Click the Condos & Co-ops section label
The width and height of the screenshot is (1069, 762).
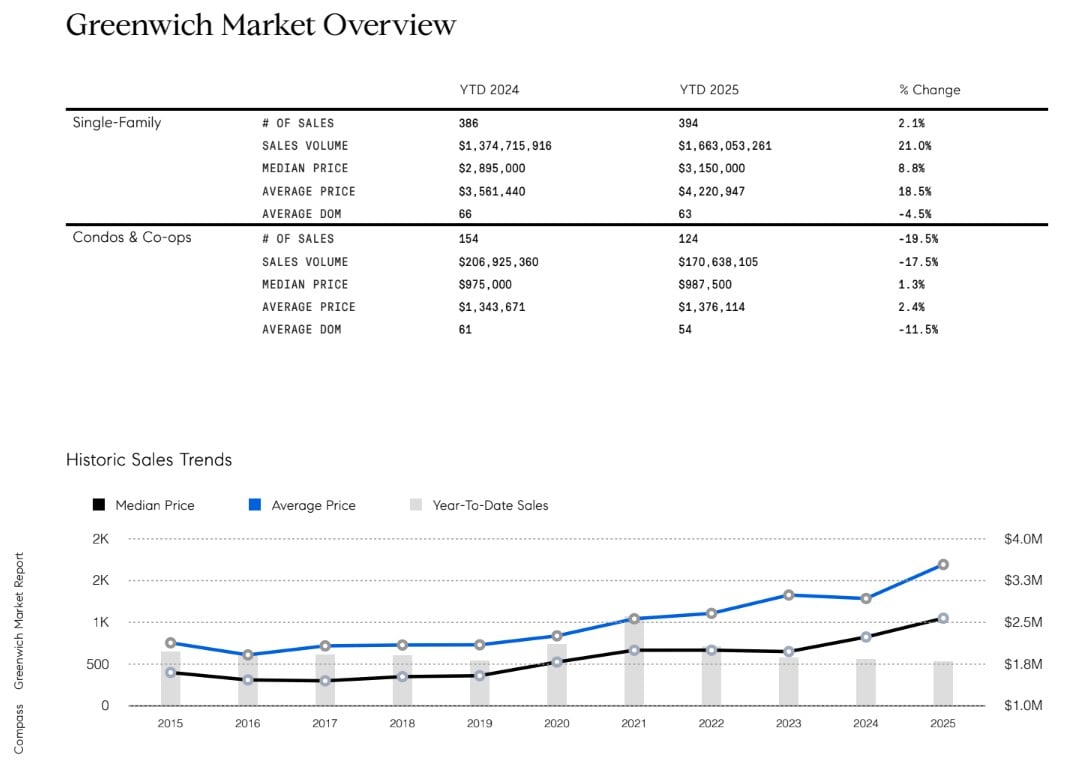132,238
